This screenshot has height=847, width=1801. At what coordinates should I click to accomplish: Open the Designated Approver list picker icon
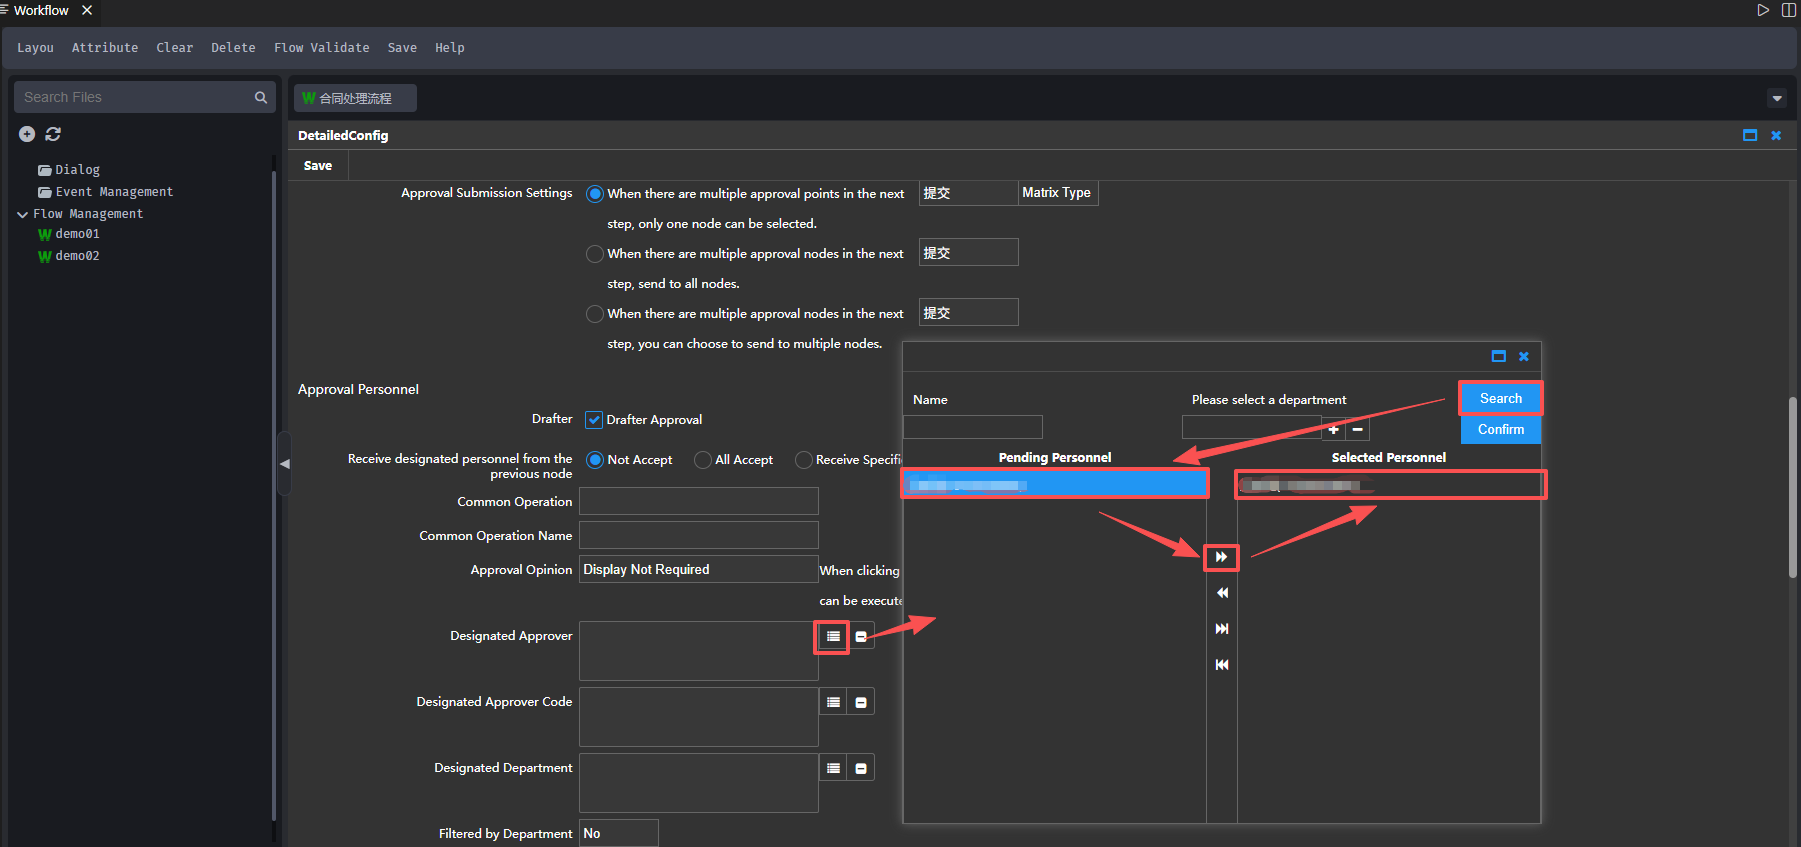832,636
